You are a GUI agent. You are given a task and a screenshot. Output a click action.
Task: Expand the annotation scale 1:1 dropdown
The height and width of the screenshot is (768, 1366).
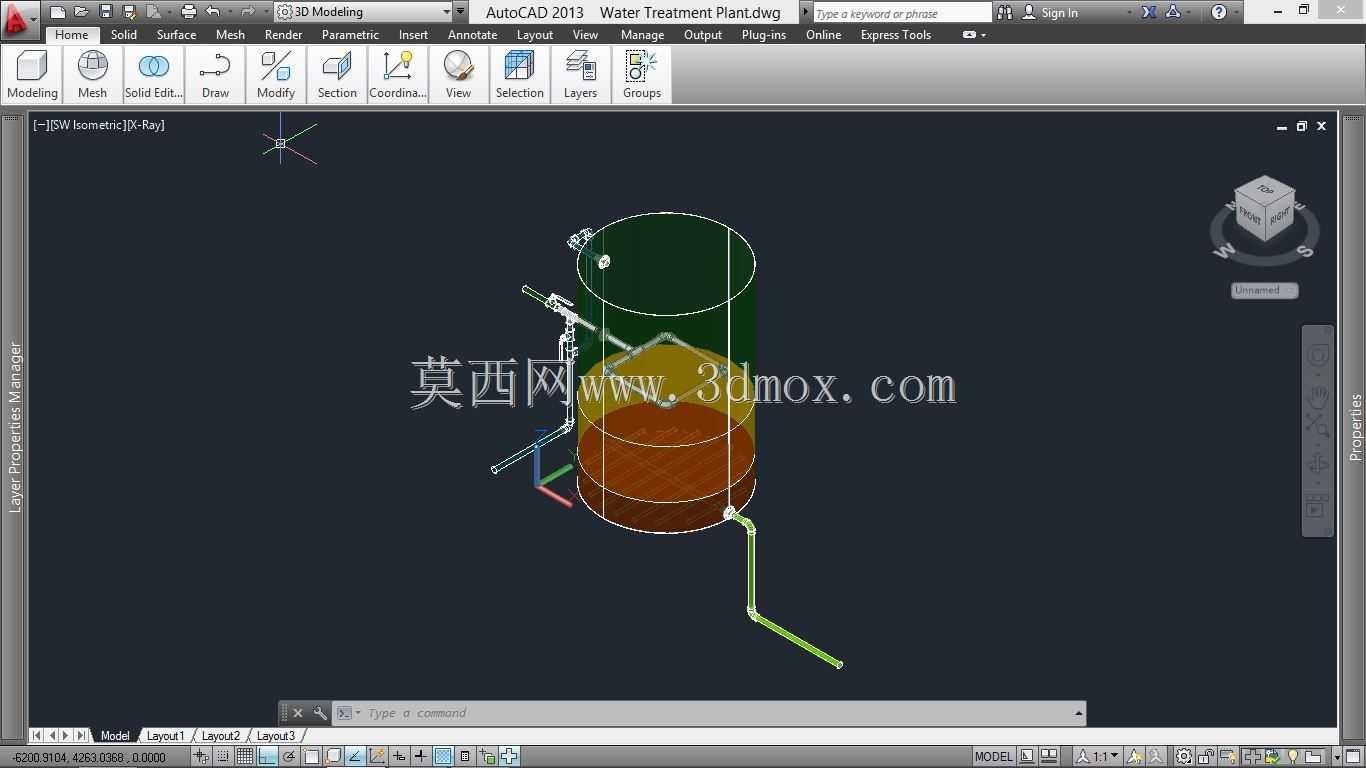pyautogui.click(x=1115, y=756)
